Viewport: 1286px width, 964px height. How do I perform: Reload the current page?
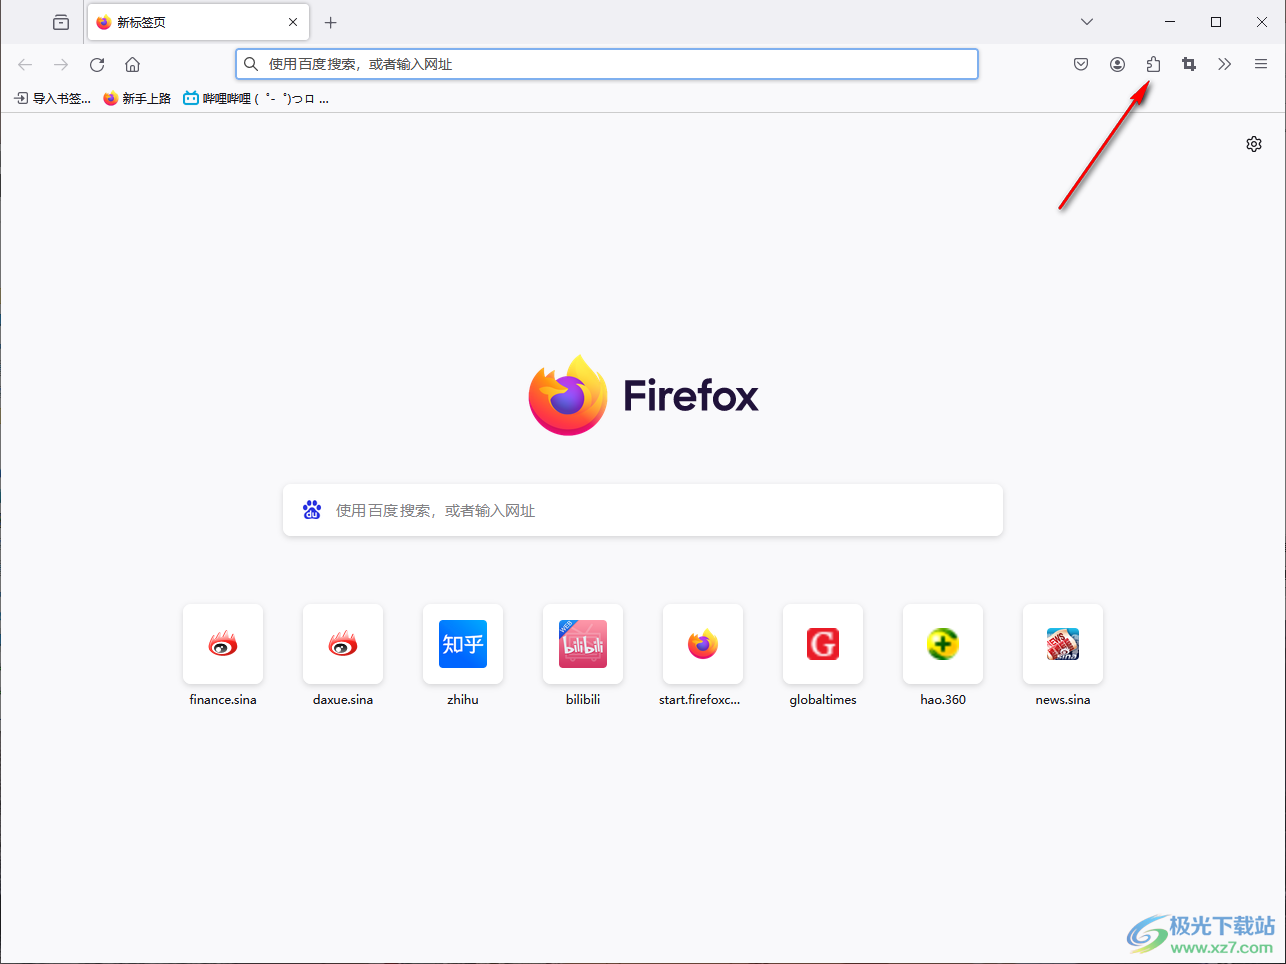[x=97, y=64]
